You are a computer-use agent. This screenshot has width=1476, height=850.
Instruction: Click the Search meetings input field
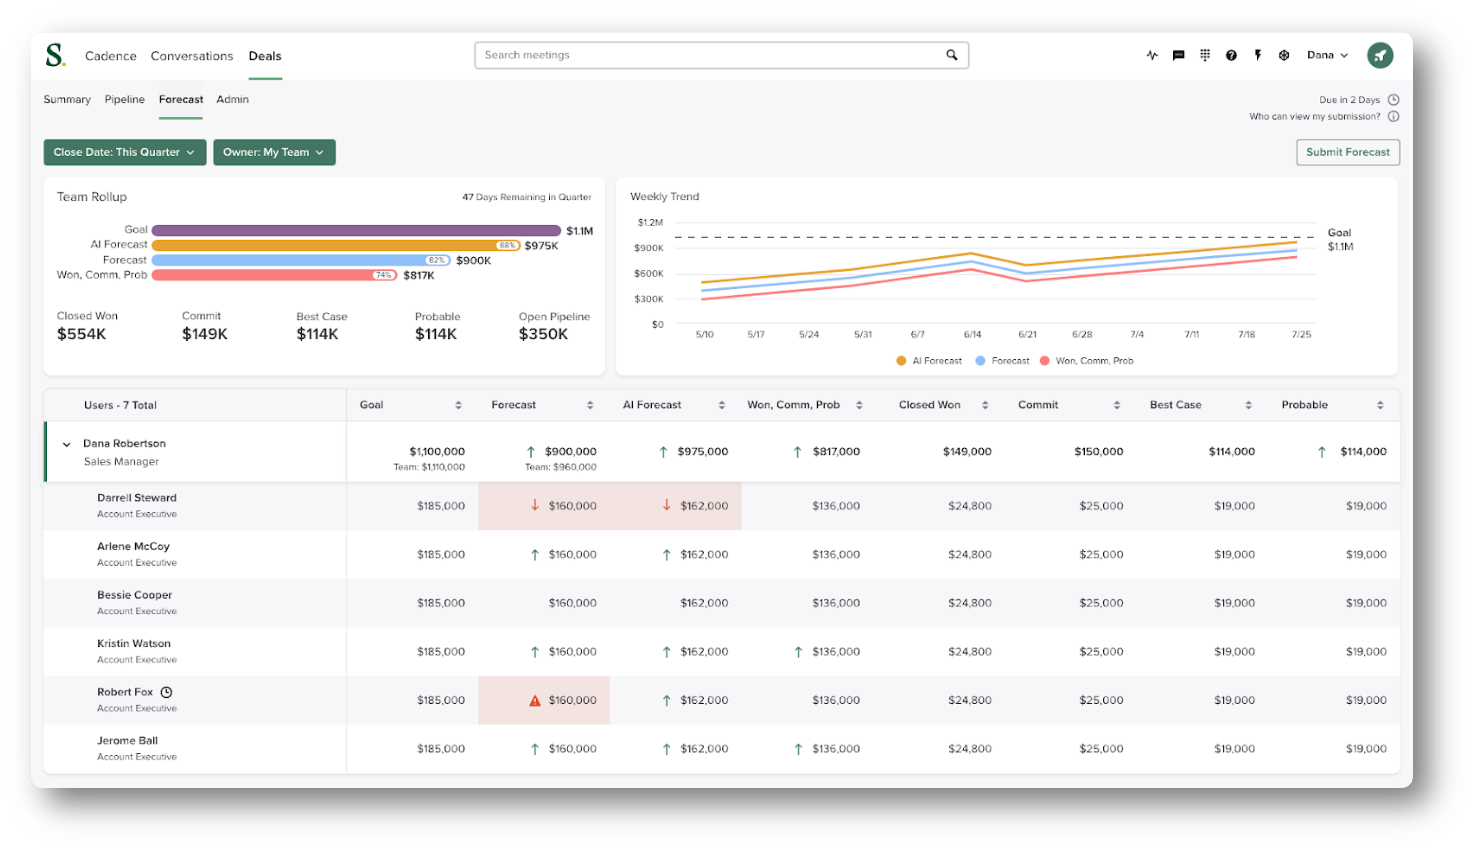722,55
